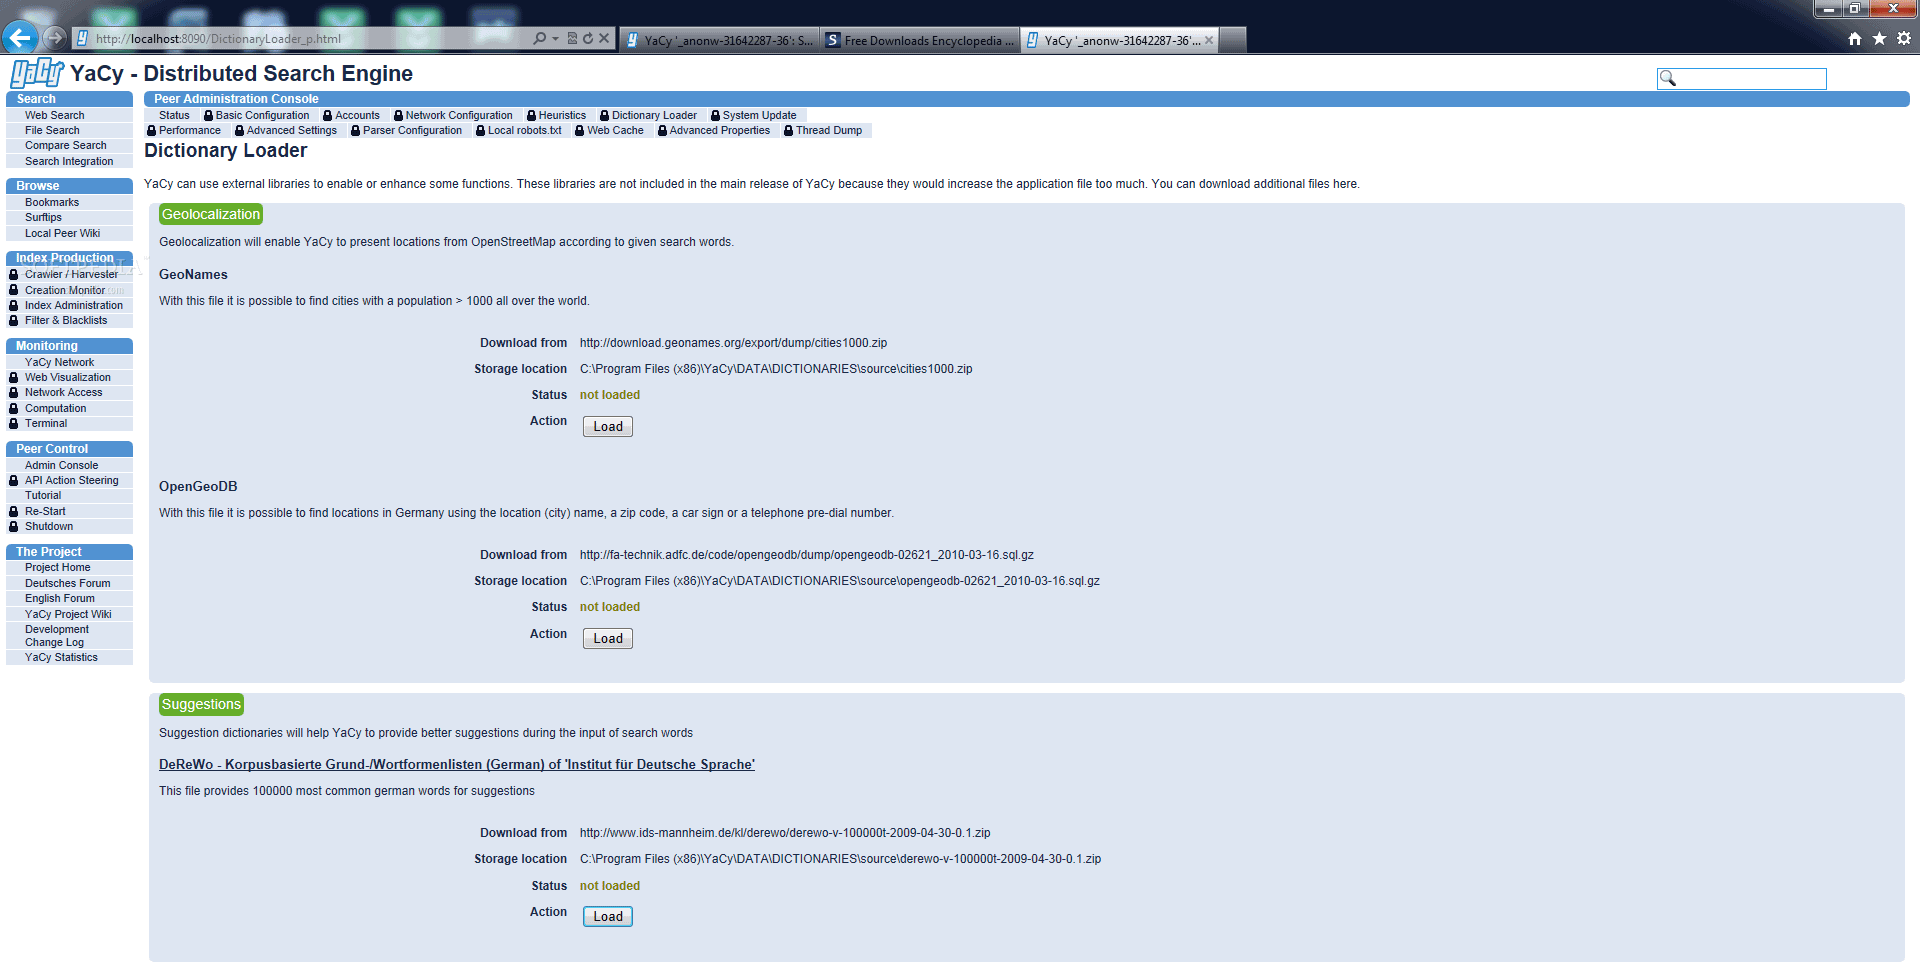The image size is (1920, 972).
Task: Open Accounts configuration page
Action: [x=357, y=115]
